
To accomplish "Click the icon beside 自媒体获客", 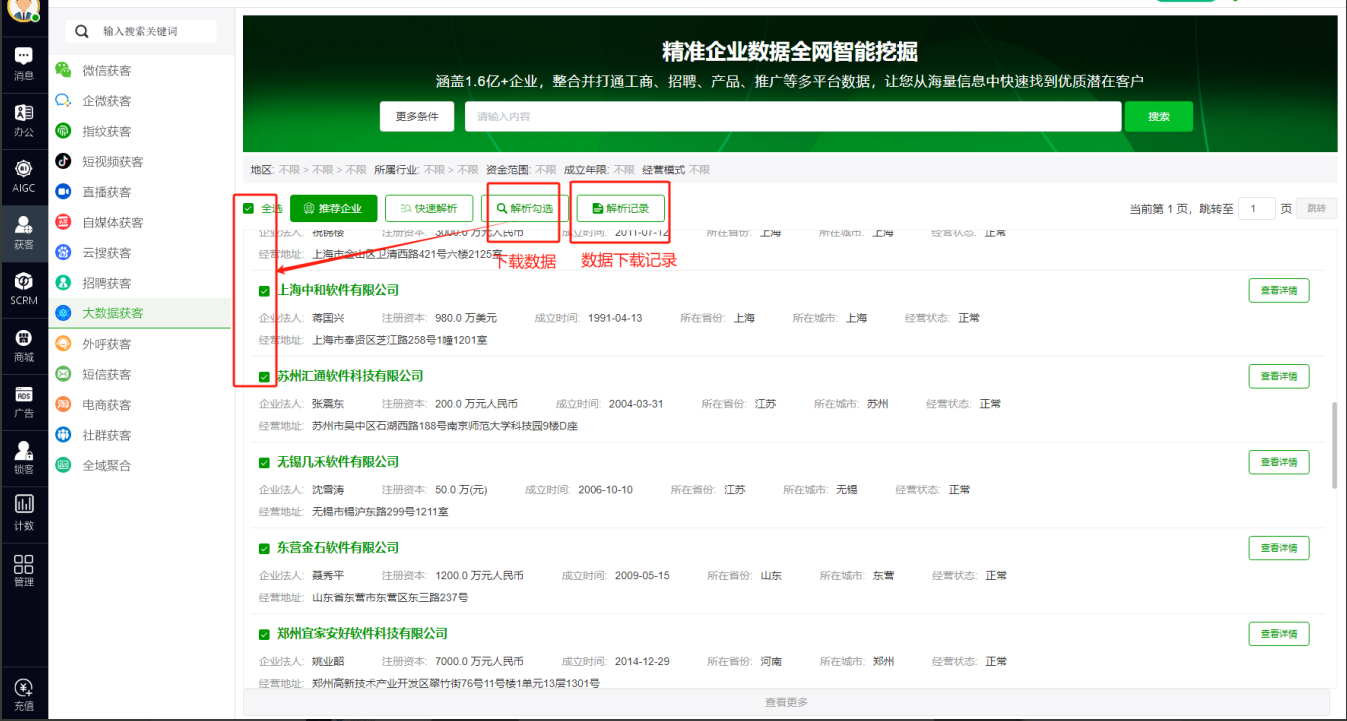I will click(x=63, y=222).
